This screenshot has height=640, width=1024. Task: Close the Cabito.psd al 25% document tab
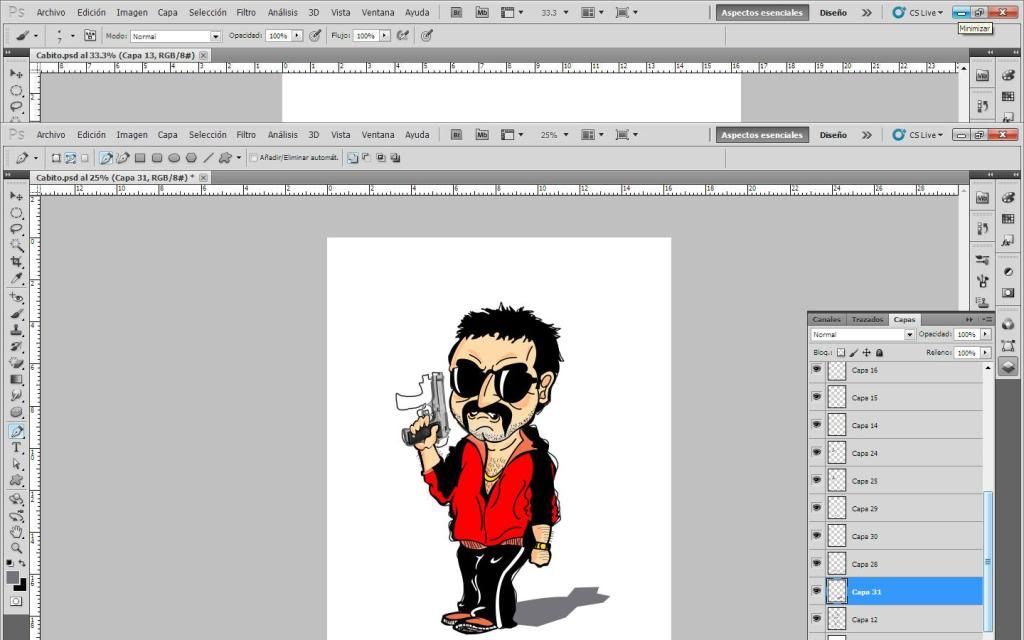[x=204, y=178]
